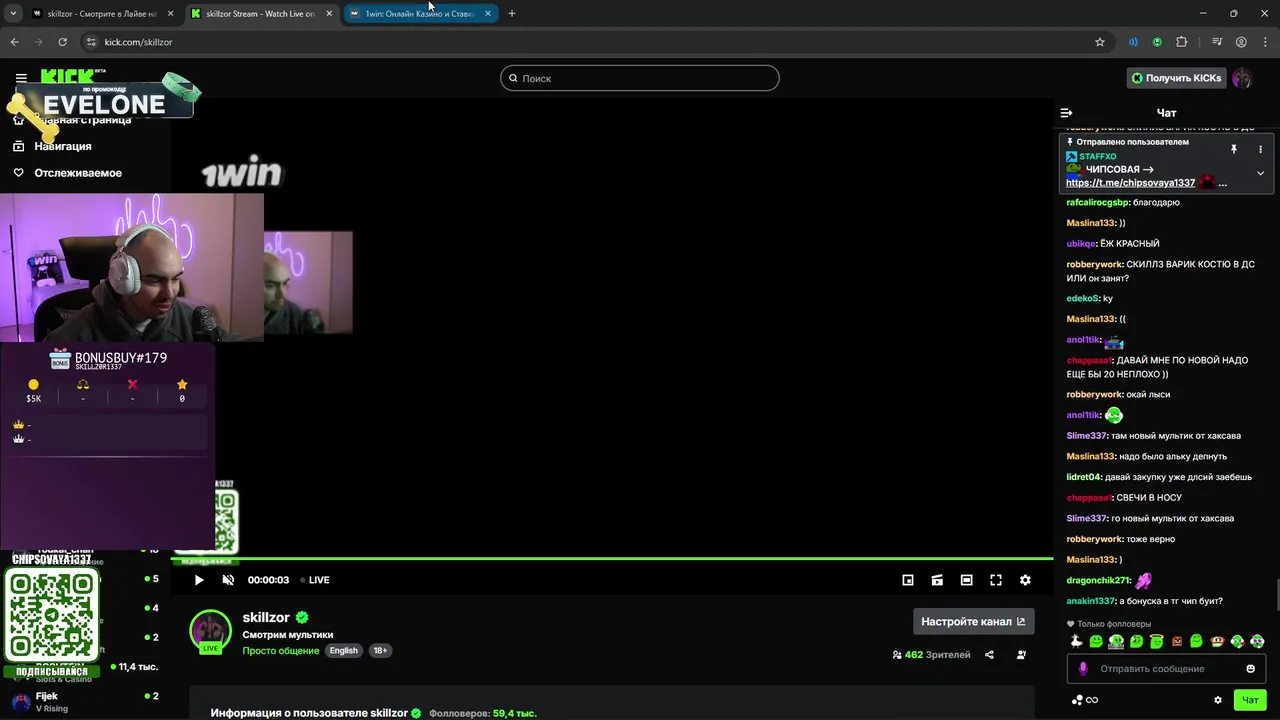
Task: Switch the player to fullscreen
Action: pyautogui.click(x=996, y=580)
